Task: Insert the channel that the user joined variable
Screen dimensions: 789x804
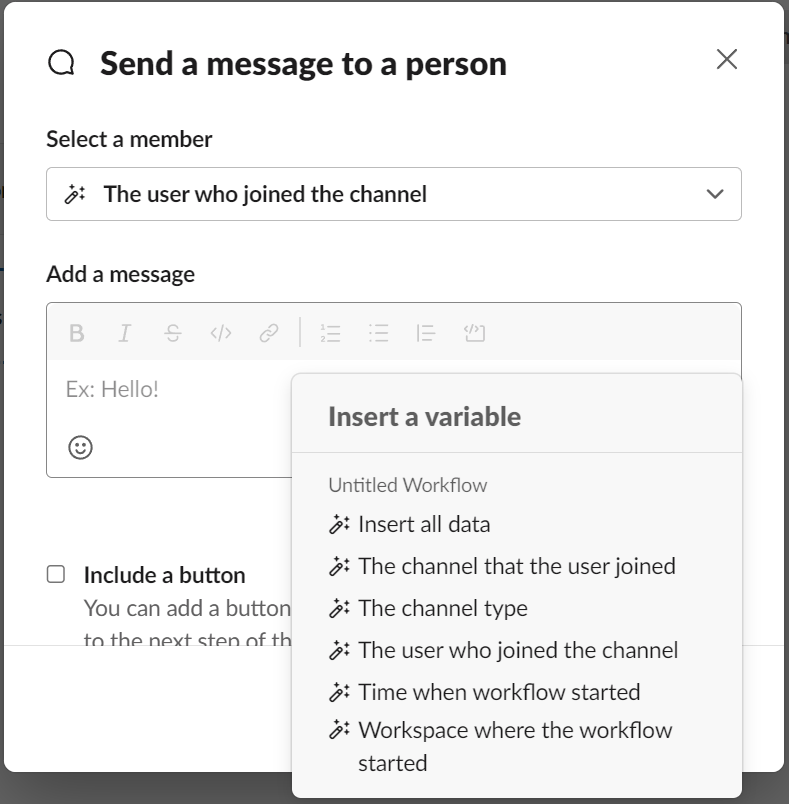Action: point(517,566)
